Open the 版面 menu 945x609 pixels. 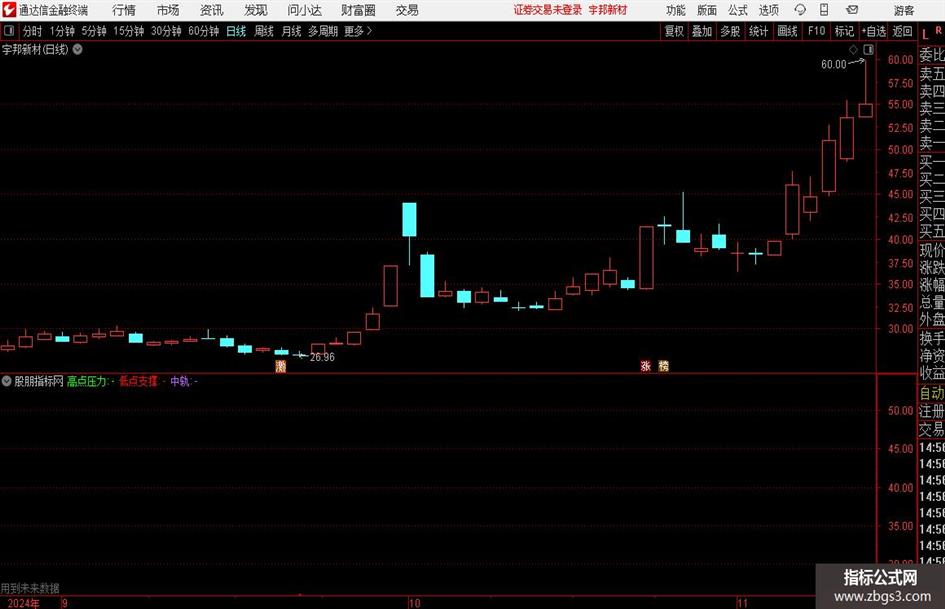pyautogui.click(x=706, y=10)
